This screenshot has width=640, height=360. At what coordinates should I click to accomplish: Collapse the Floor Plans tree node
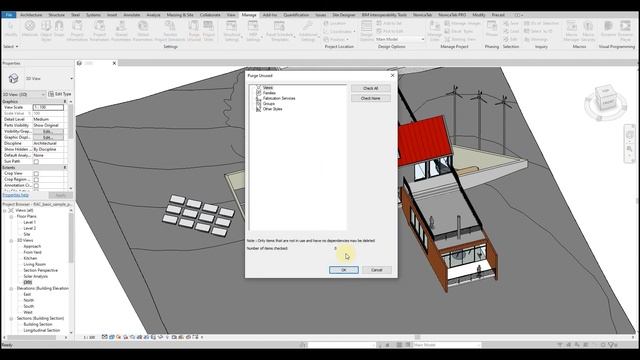pyautogui.click(x=11, y=216)
